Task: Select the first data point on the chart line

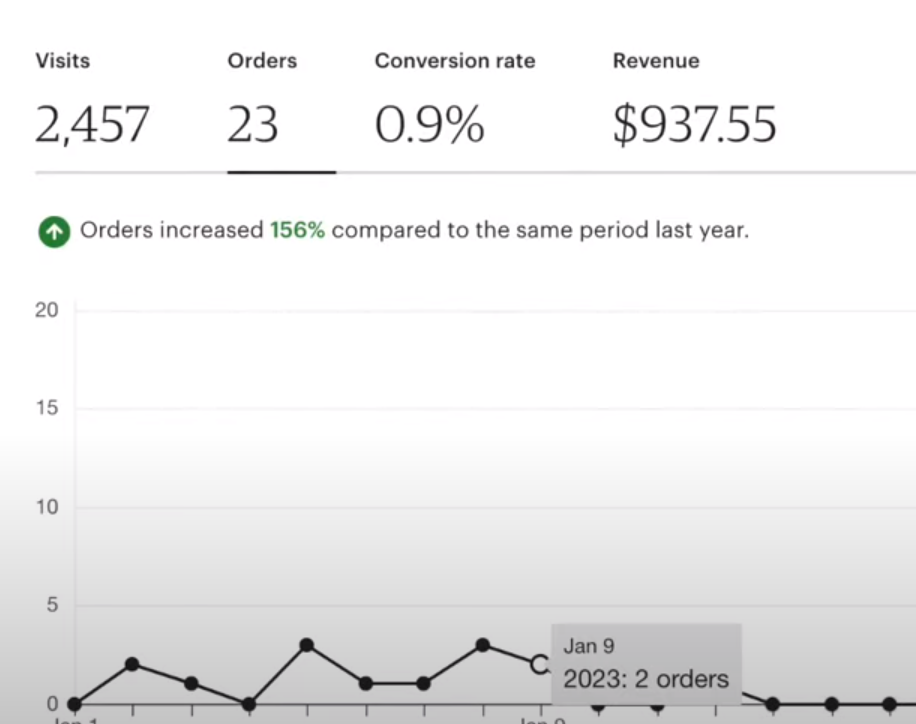Action: pos(74,704)
